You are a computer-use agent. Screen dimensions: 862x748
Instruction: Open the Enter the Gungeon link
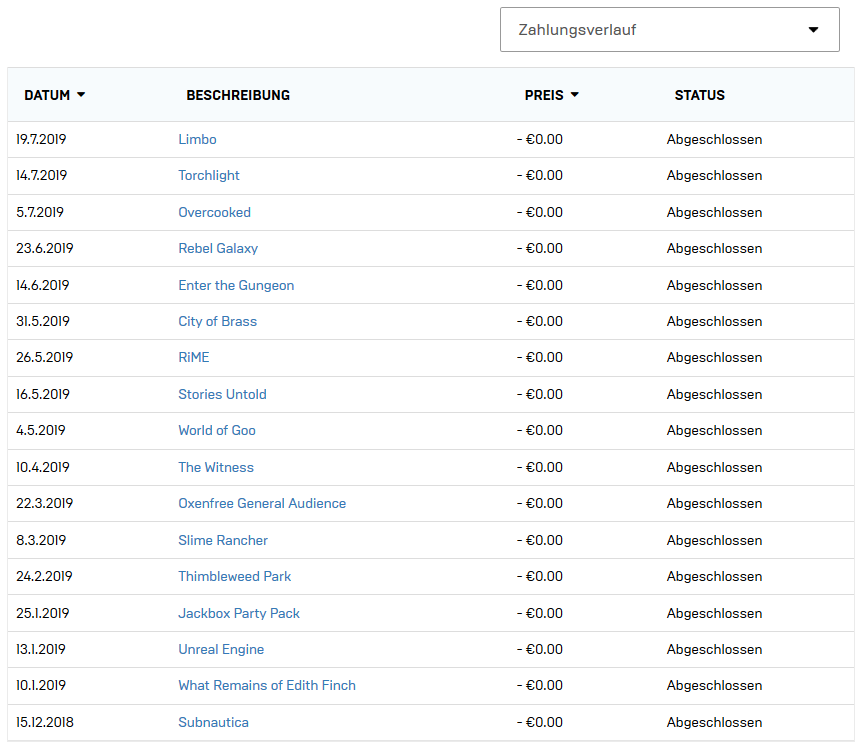tap(236, 286)
